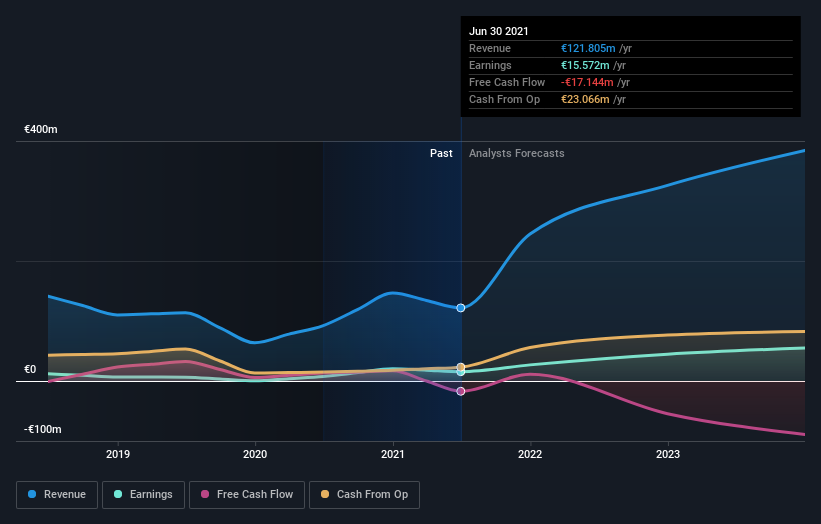This screenshot has height=524, width=821.
Task: Click the -€17.144m free cash flow value
Action: [587, 82]
